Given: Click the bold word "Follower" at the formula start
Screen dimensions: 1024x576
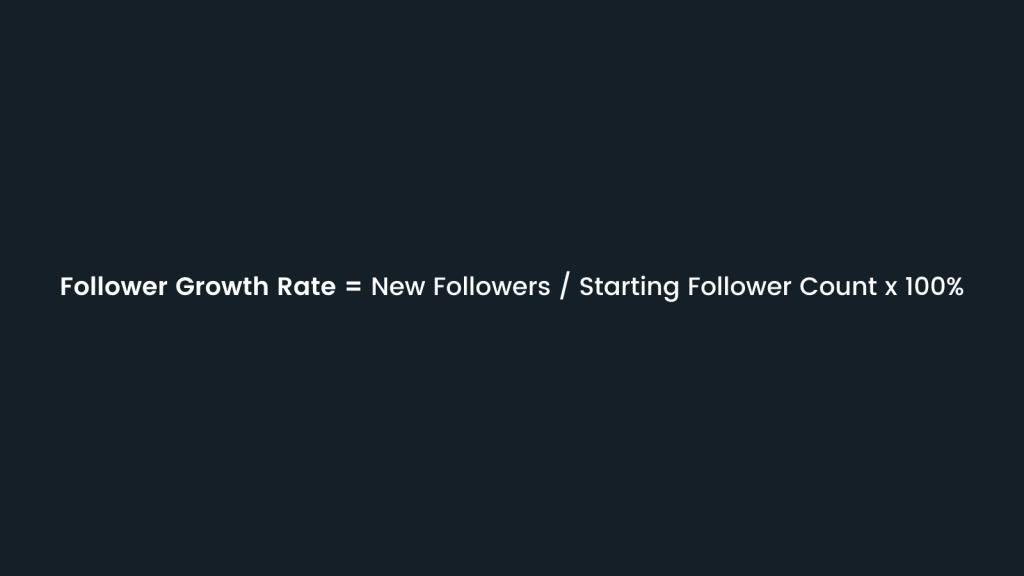Looking at the screenshot, I should tap(114, 288).
